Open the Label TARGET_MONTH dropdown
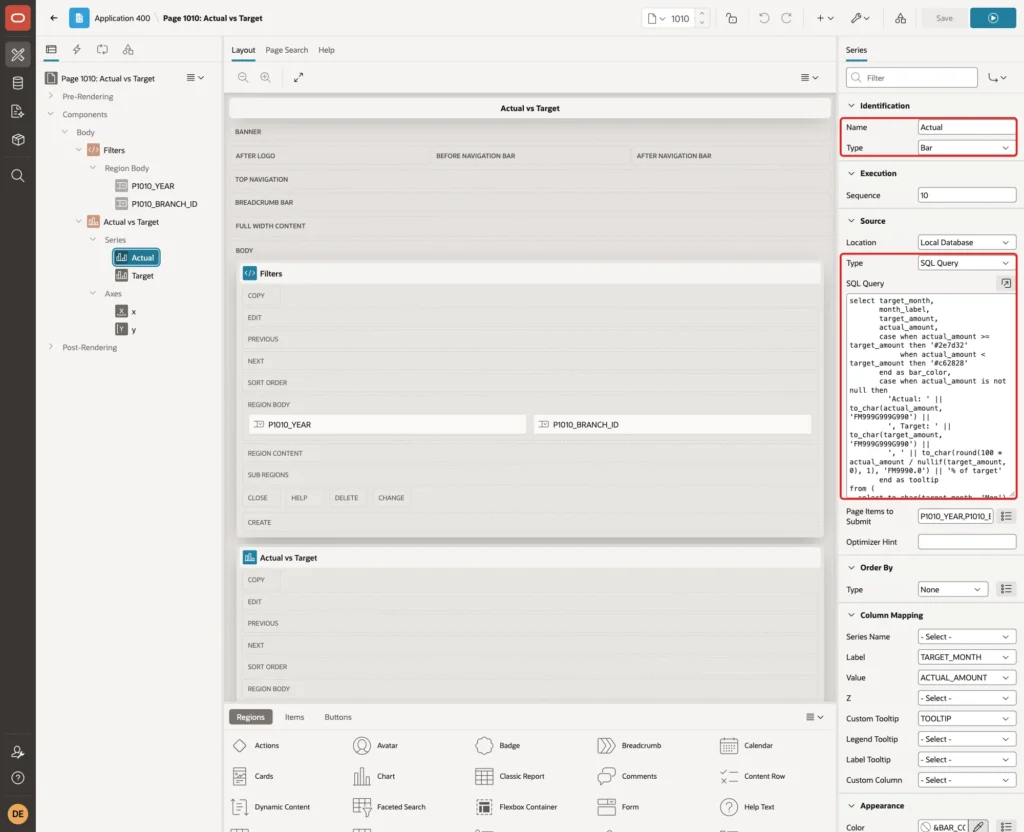Viewport: 1024px width, 832px height. (x=967, y=657)
